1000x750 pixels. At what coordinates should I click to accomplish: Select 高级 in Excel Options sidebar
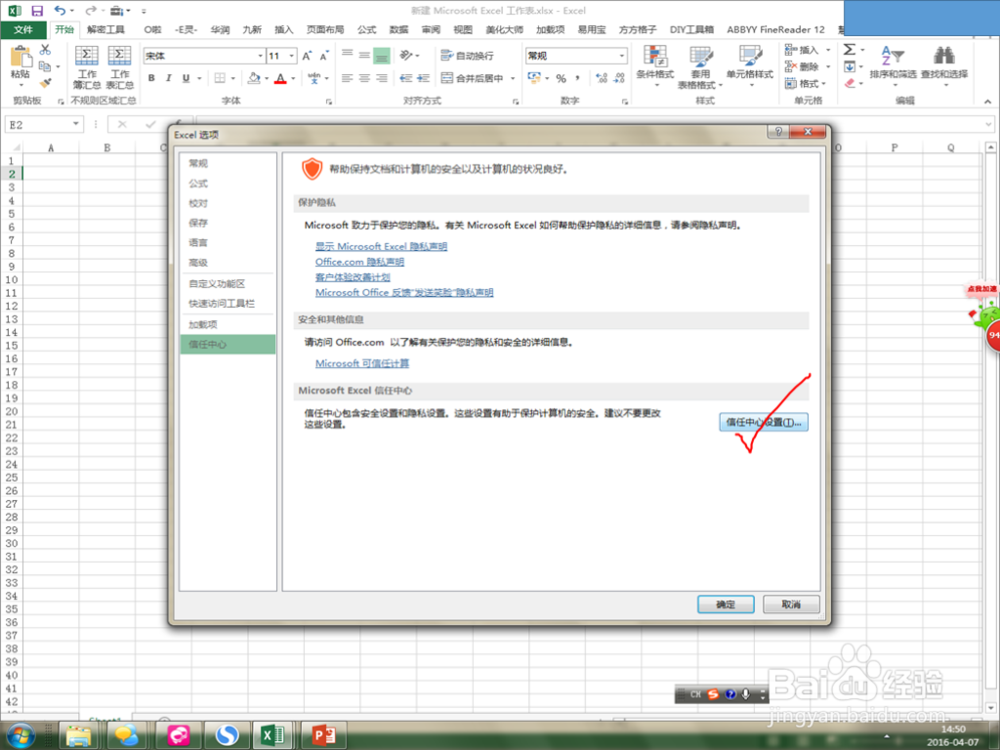(x=228, y=262)
